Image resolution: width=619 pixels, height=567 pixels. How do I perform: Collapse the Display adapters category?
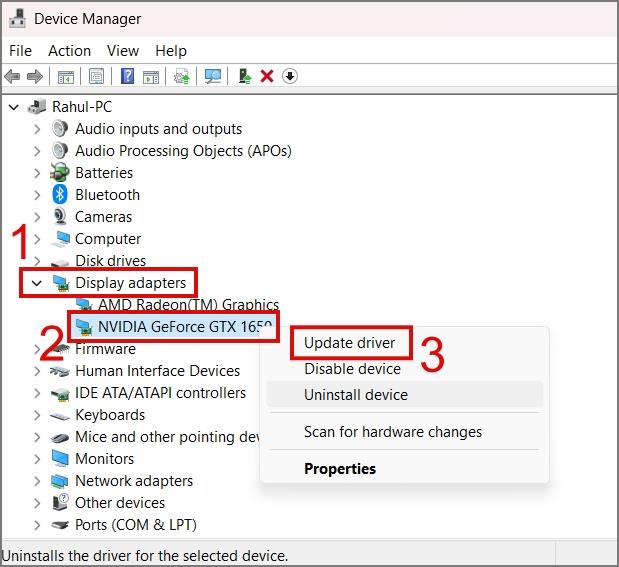click(37, 283)
